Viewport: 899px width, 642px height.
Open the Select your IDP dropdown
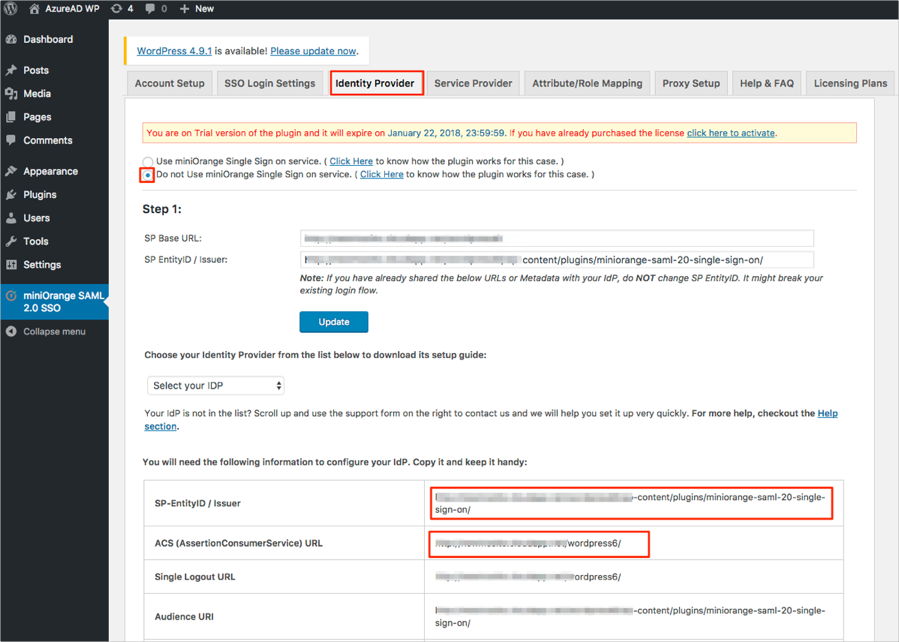(216, 386)
